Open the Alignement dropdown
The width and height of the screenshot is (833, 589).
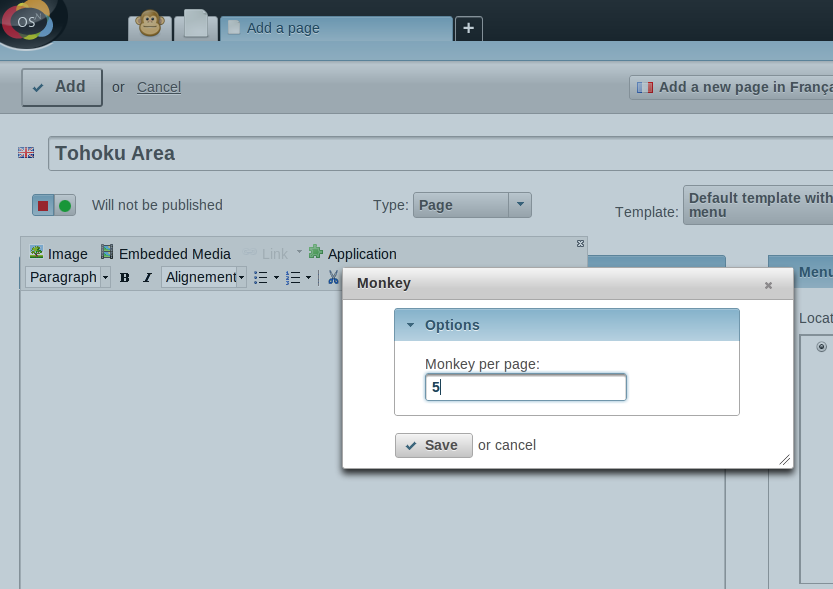(x=204, y=277)
